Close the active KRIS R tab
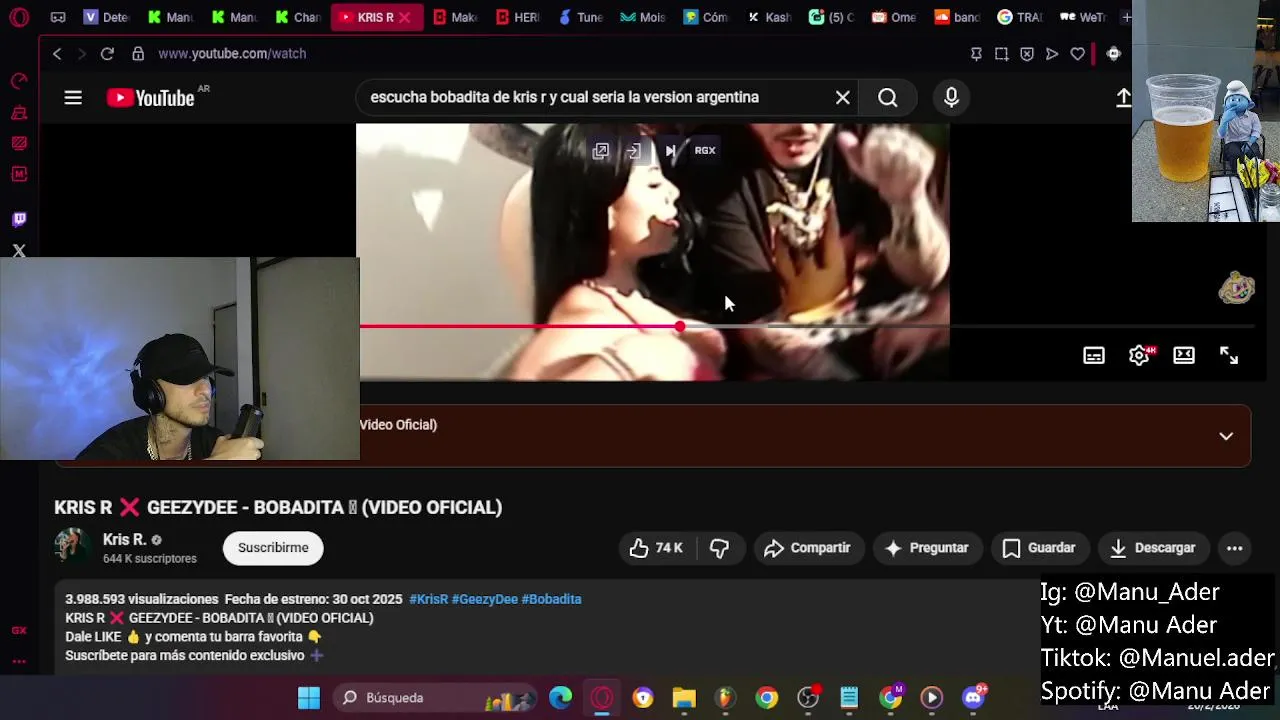The image size is (1280, 720). coord(405,17)
